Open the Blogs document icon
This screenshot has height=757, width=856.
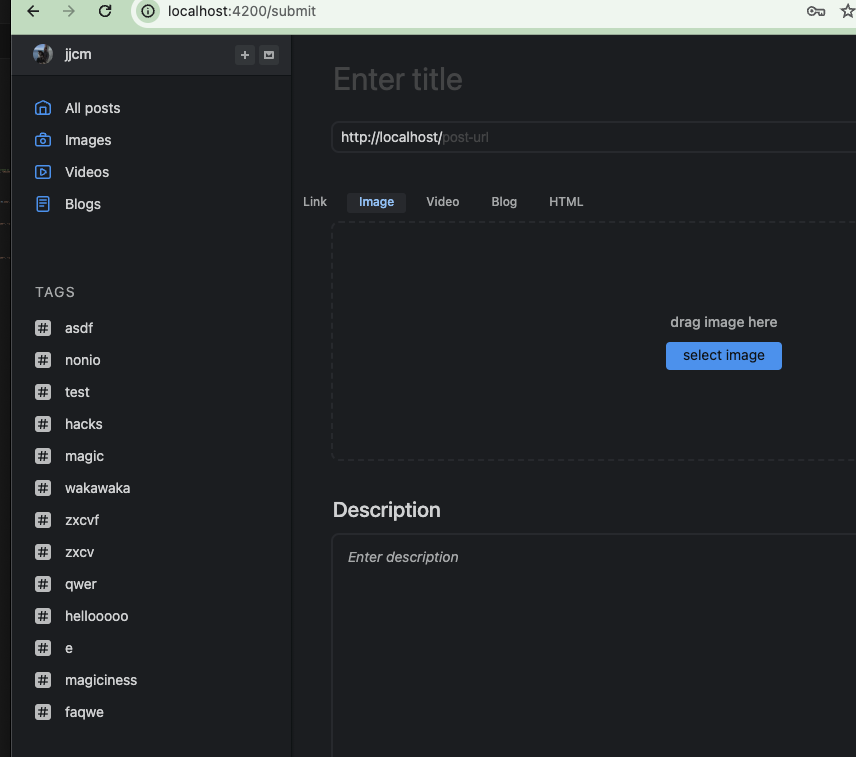43,204
